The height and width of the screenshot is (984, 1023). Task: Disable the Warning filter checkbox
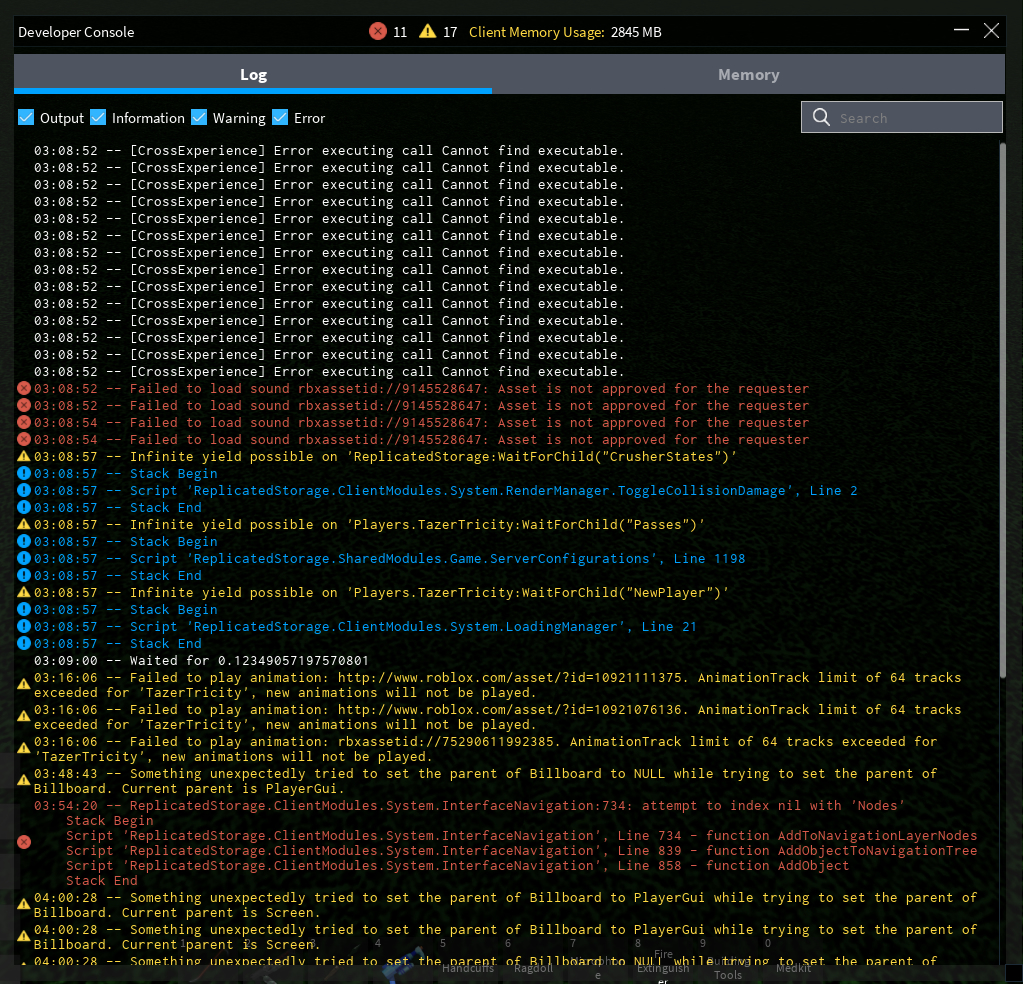pyautogui.click(x=199, y=117)
